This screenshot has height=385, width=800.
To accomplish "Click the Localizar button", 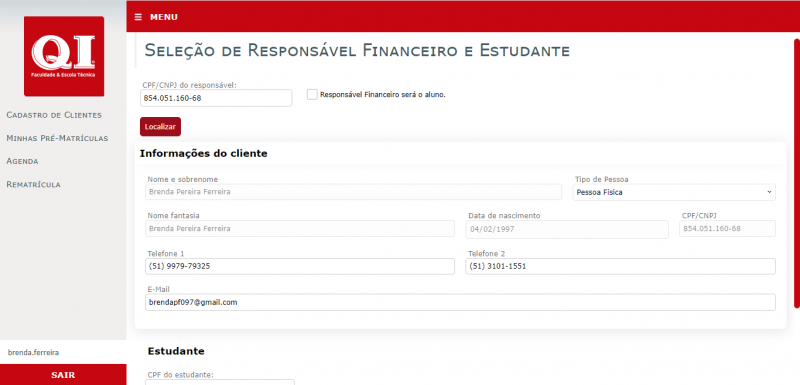I will (160, 126).
